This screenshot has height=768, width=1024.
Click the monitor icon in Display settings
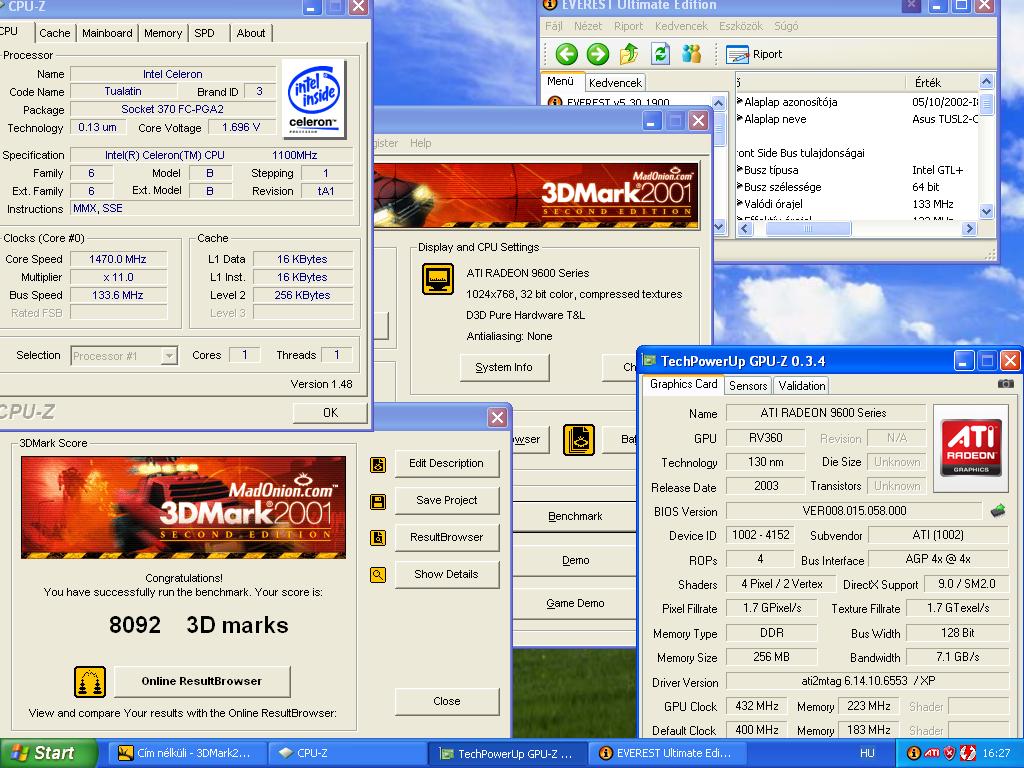pyautogui.click(x=438, y=279)
